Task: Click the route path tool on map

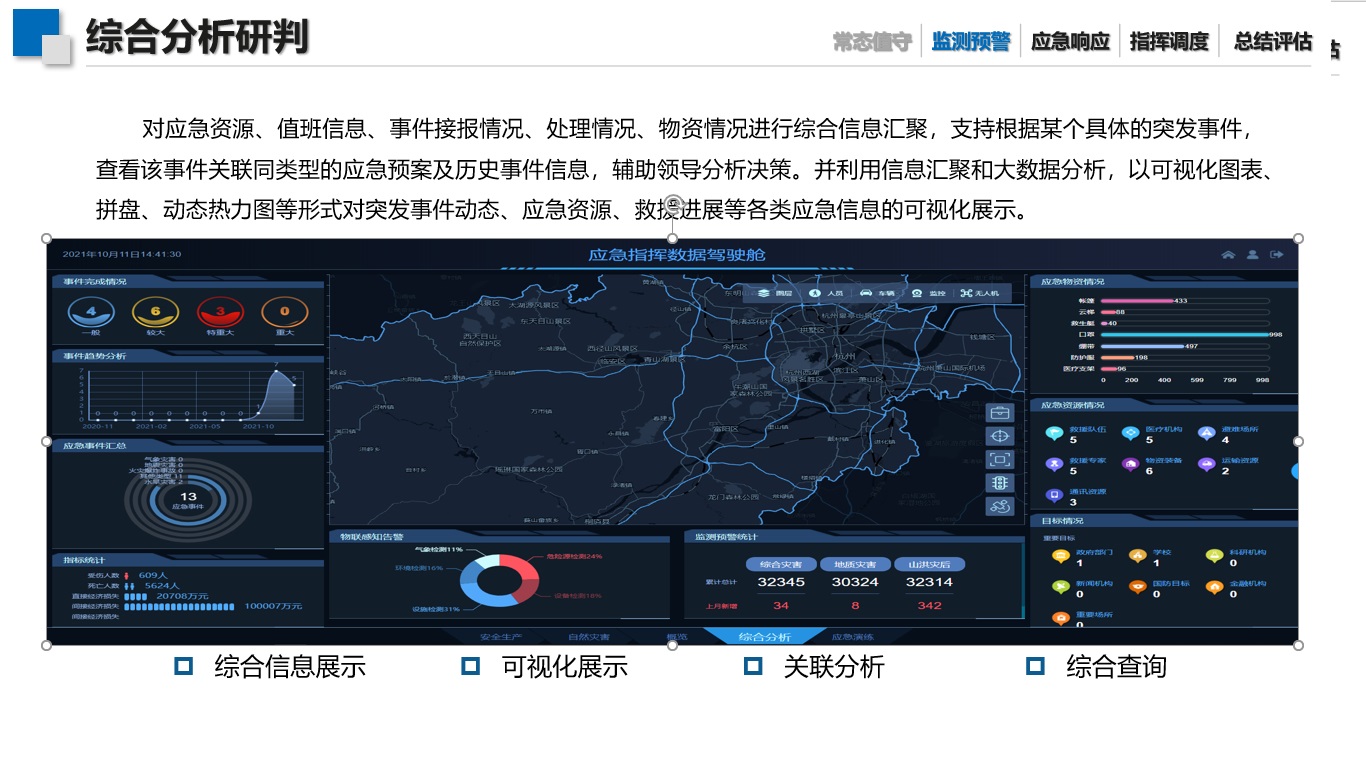Action: (x=1000, y=507)
